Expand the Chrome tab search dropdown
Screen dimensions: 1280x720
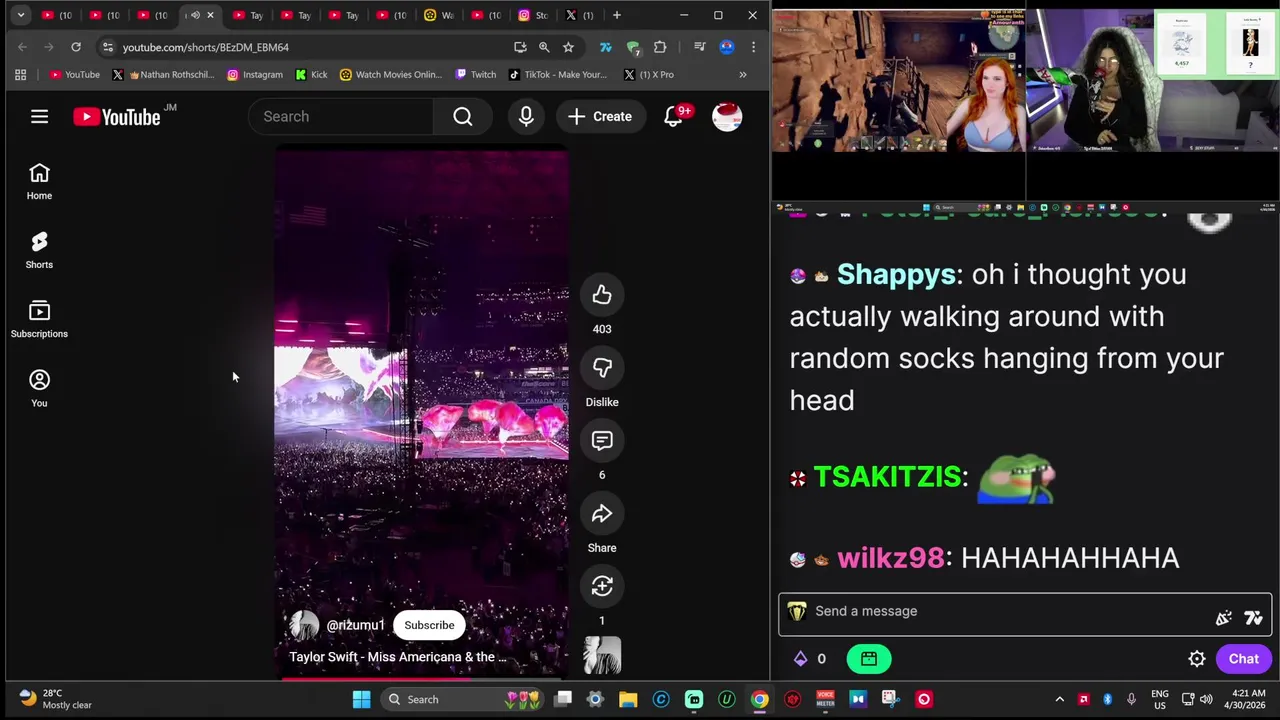coord(21,15)
